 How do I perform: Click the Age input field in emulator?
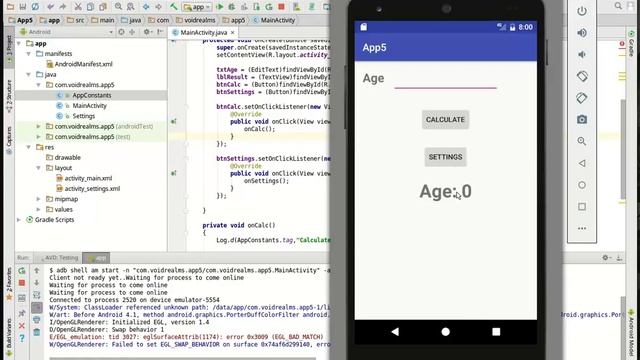click(445, 80)
